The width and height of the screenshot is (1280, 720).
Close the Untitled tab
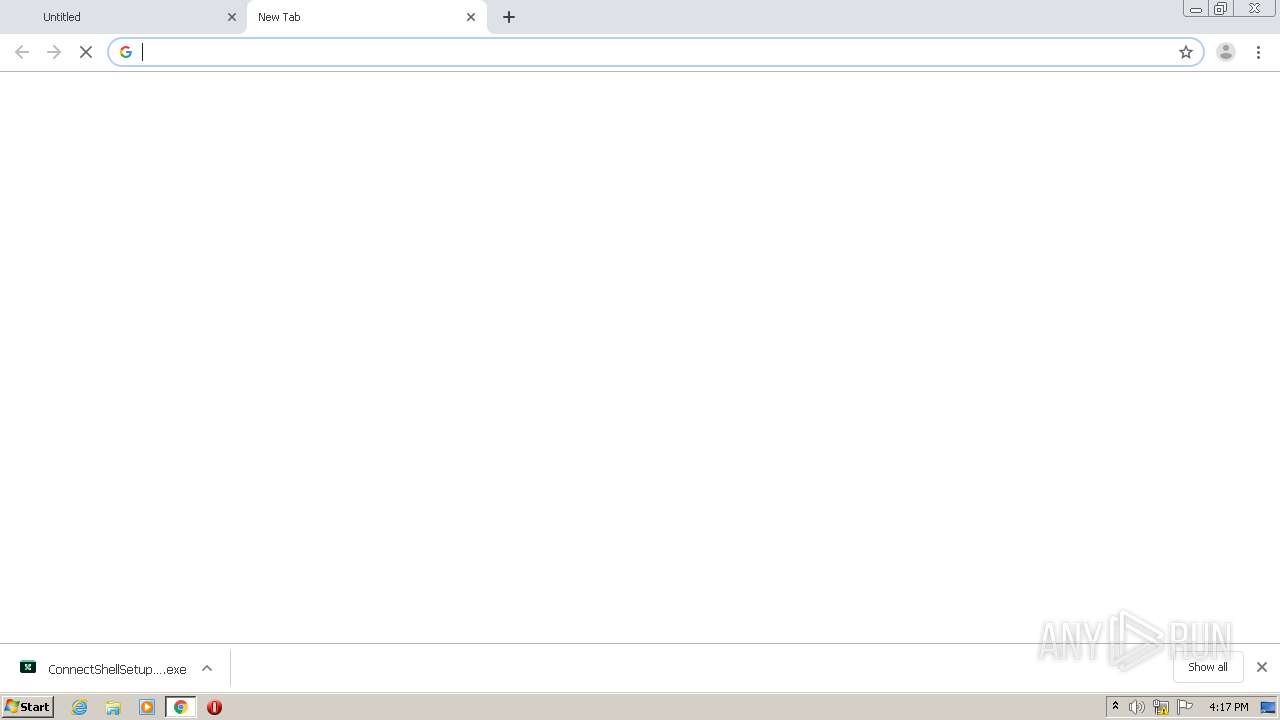tap(232, 17)
